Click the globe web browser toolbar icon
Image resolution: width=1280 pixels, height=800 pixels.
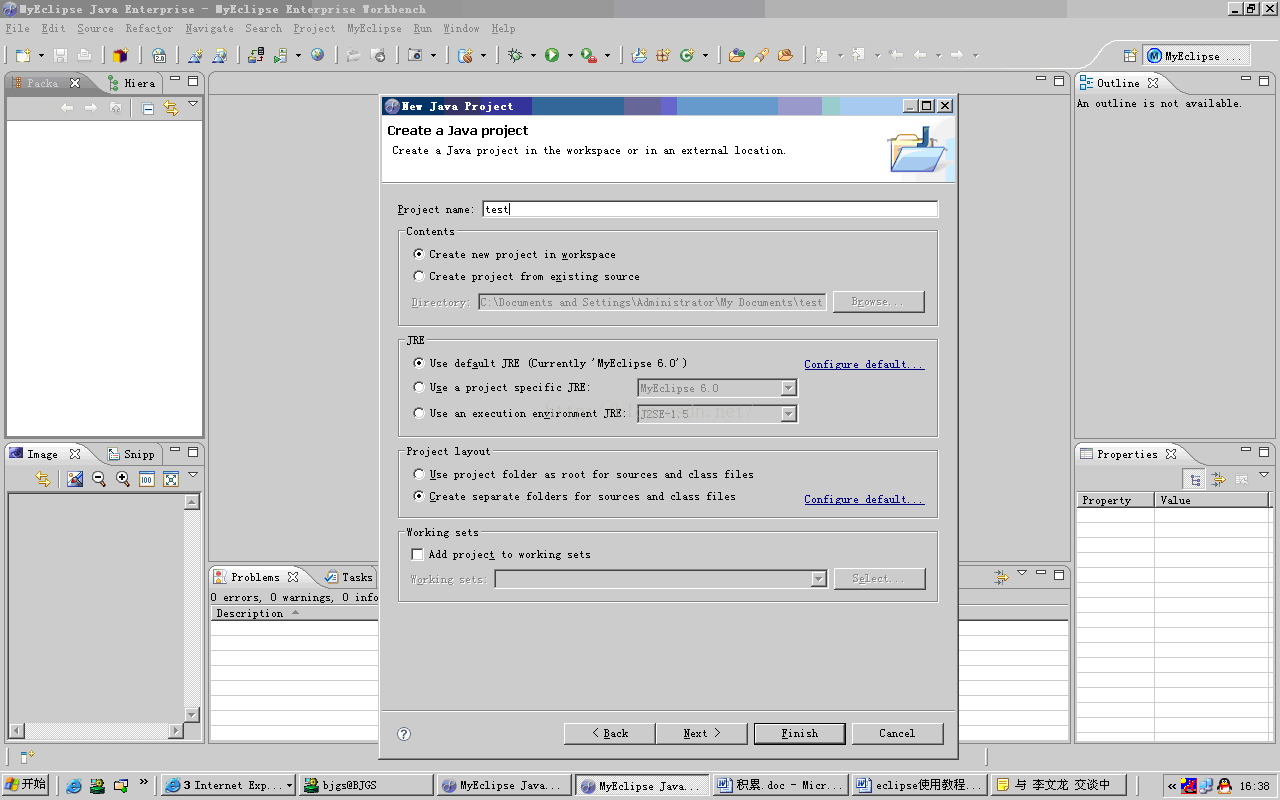317,56
